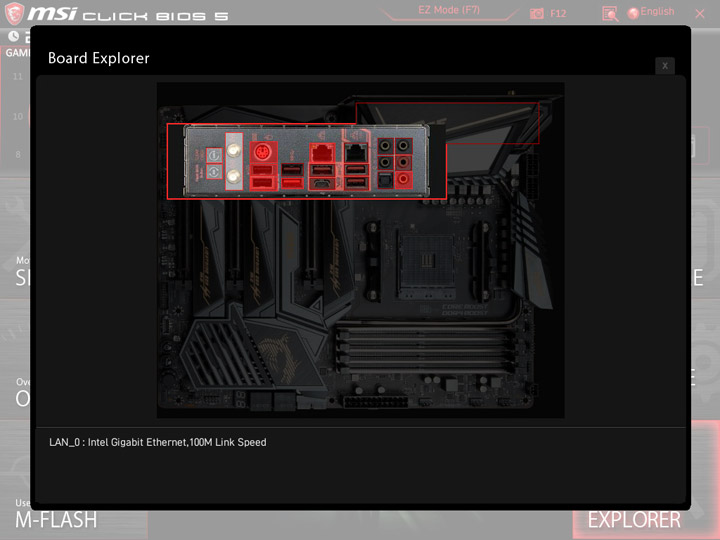Select the USB port directly beneath the PS/2 port

(x=264, y=169)
